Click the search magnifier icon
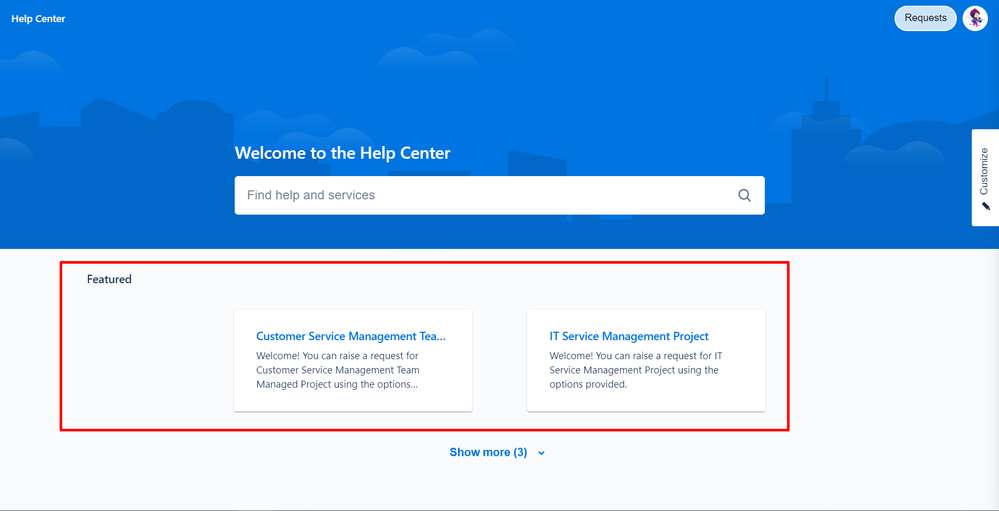Image resolution: width=999 pixels, height=511 pixels. [x=744, y=196]
